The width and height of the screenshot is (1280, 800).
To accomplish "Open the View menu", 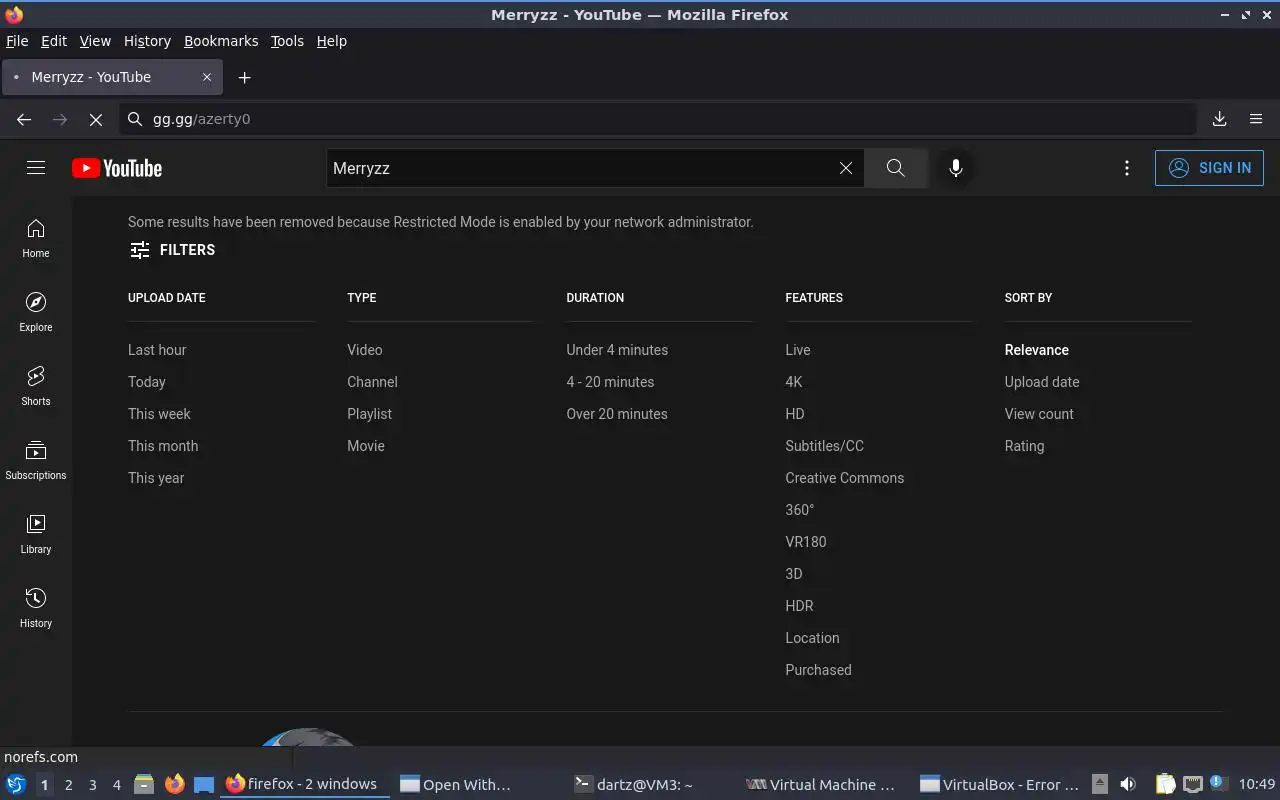I will pos(95,41).
